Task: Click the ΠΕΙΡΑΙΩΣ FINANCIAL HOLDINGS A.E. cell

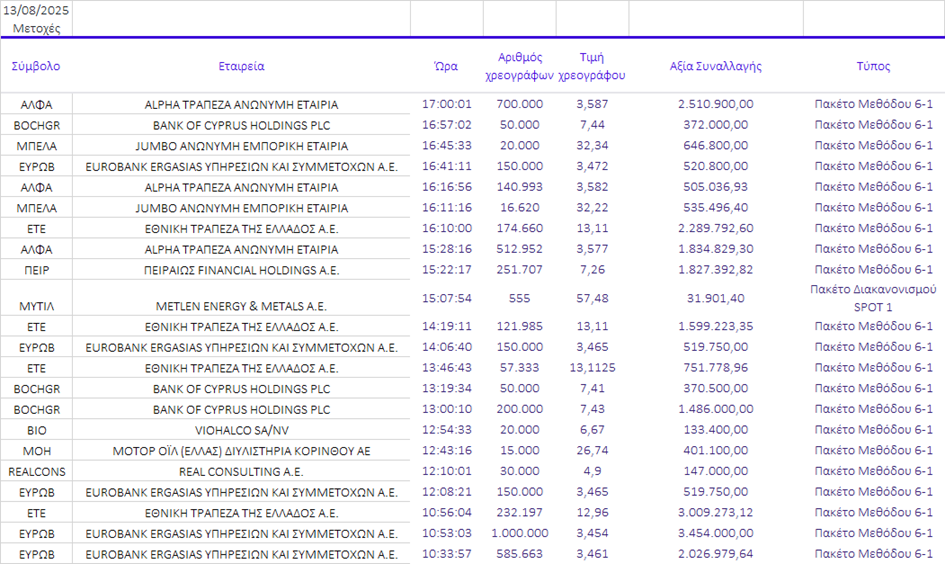Action: coord(241,270)
